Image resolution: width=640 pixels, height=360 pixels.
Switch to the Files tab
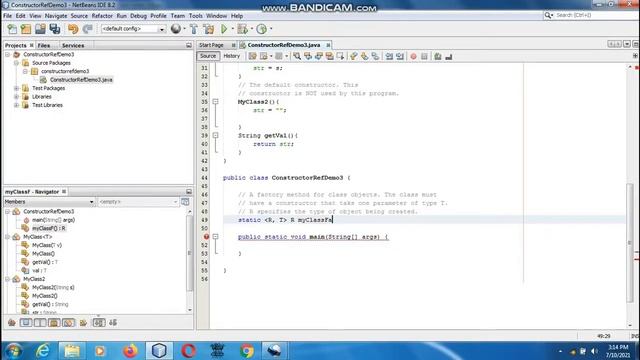coord(44,45)
